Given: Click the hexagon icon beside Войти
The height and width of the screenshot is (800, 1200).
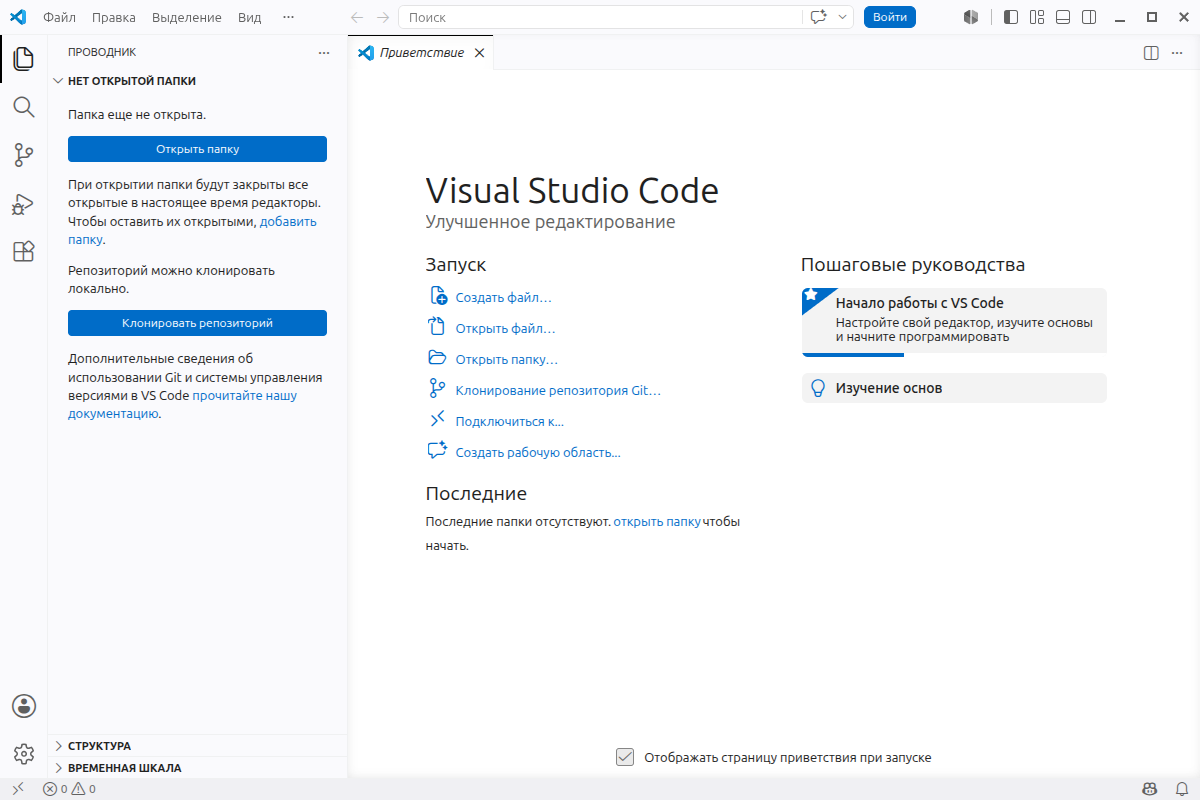Looking at the screenshot, I should 970,17.
